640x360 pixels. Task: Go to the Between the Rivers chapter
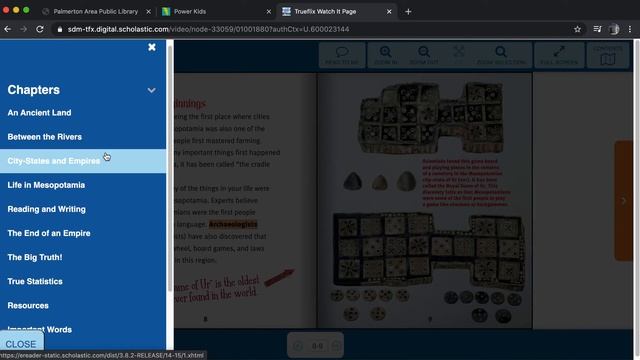click(44, 137)
